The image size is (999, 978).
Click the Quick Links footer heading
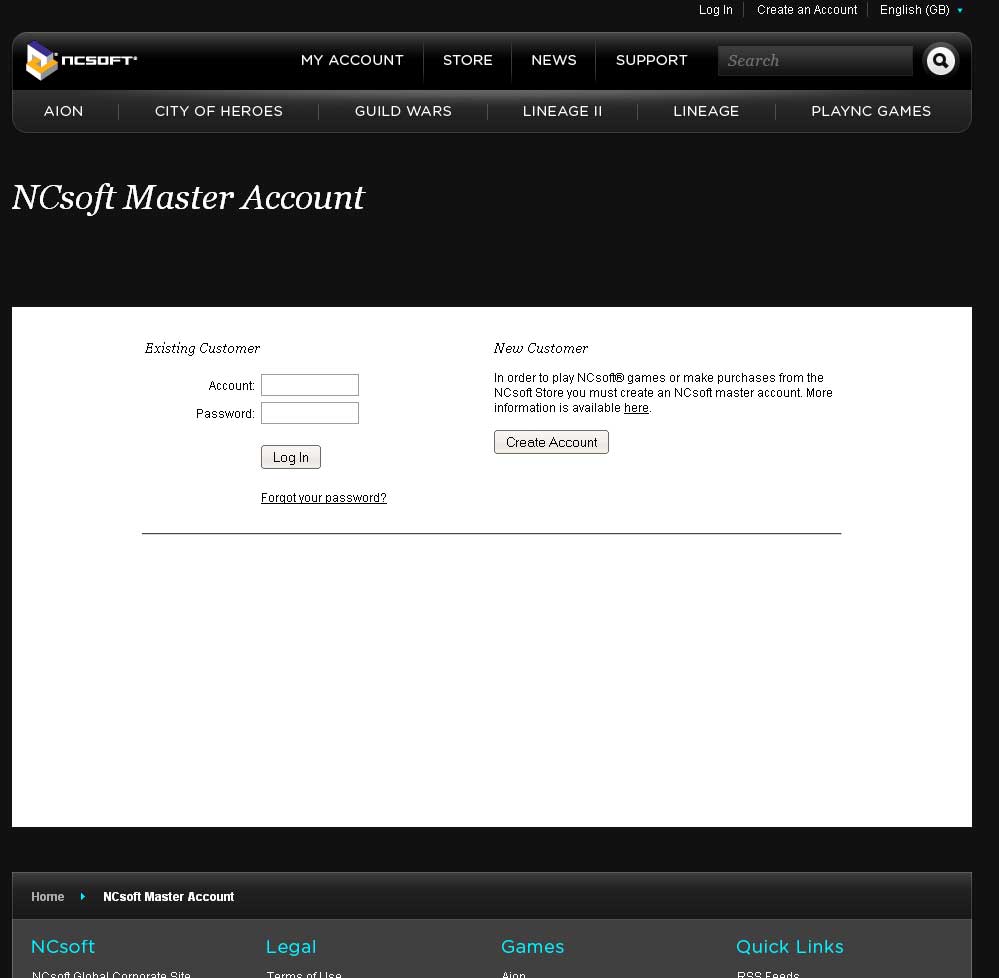(789, 946)
